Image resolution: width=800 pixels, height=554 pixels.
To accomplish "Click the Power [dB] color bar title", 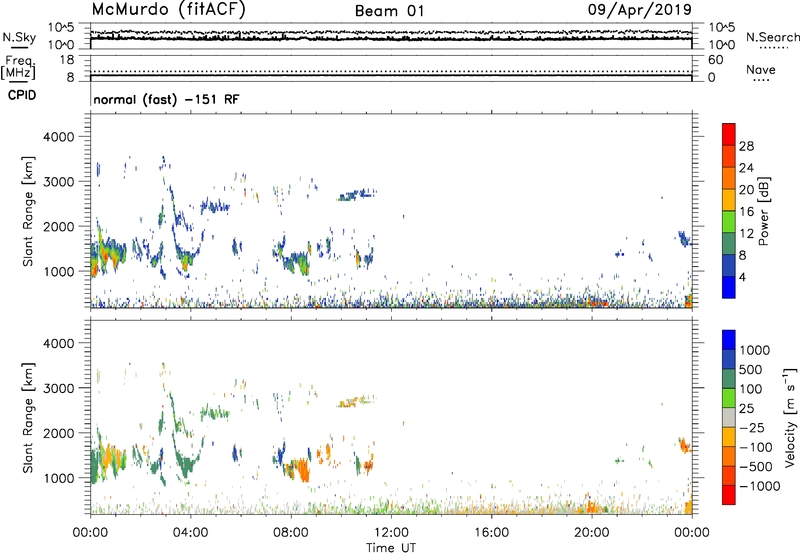I will 763,211.
